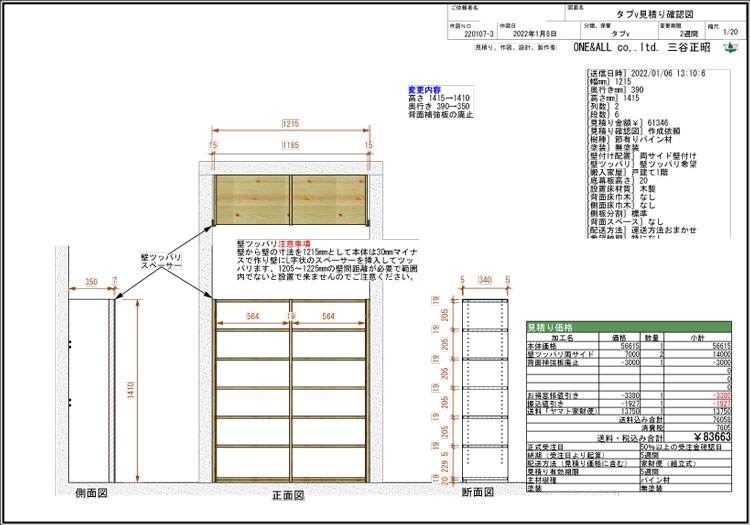Click the '[奥行きmm] 390' spec line
Image resolution: width=750 pixels, height=525 pixels.
[615, 90]
